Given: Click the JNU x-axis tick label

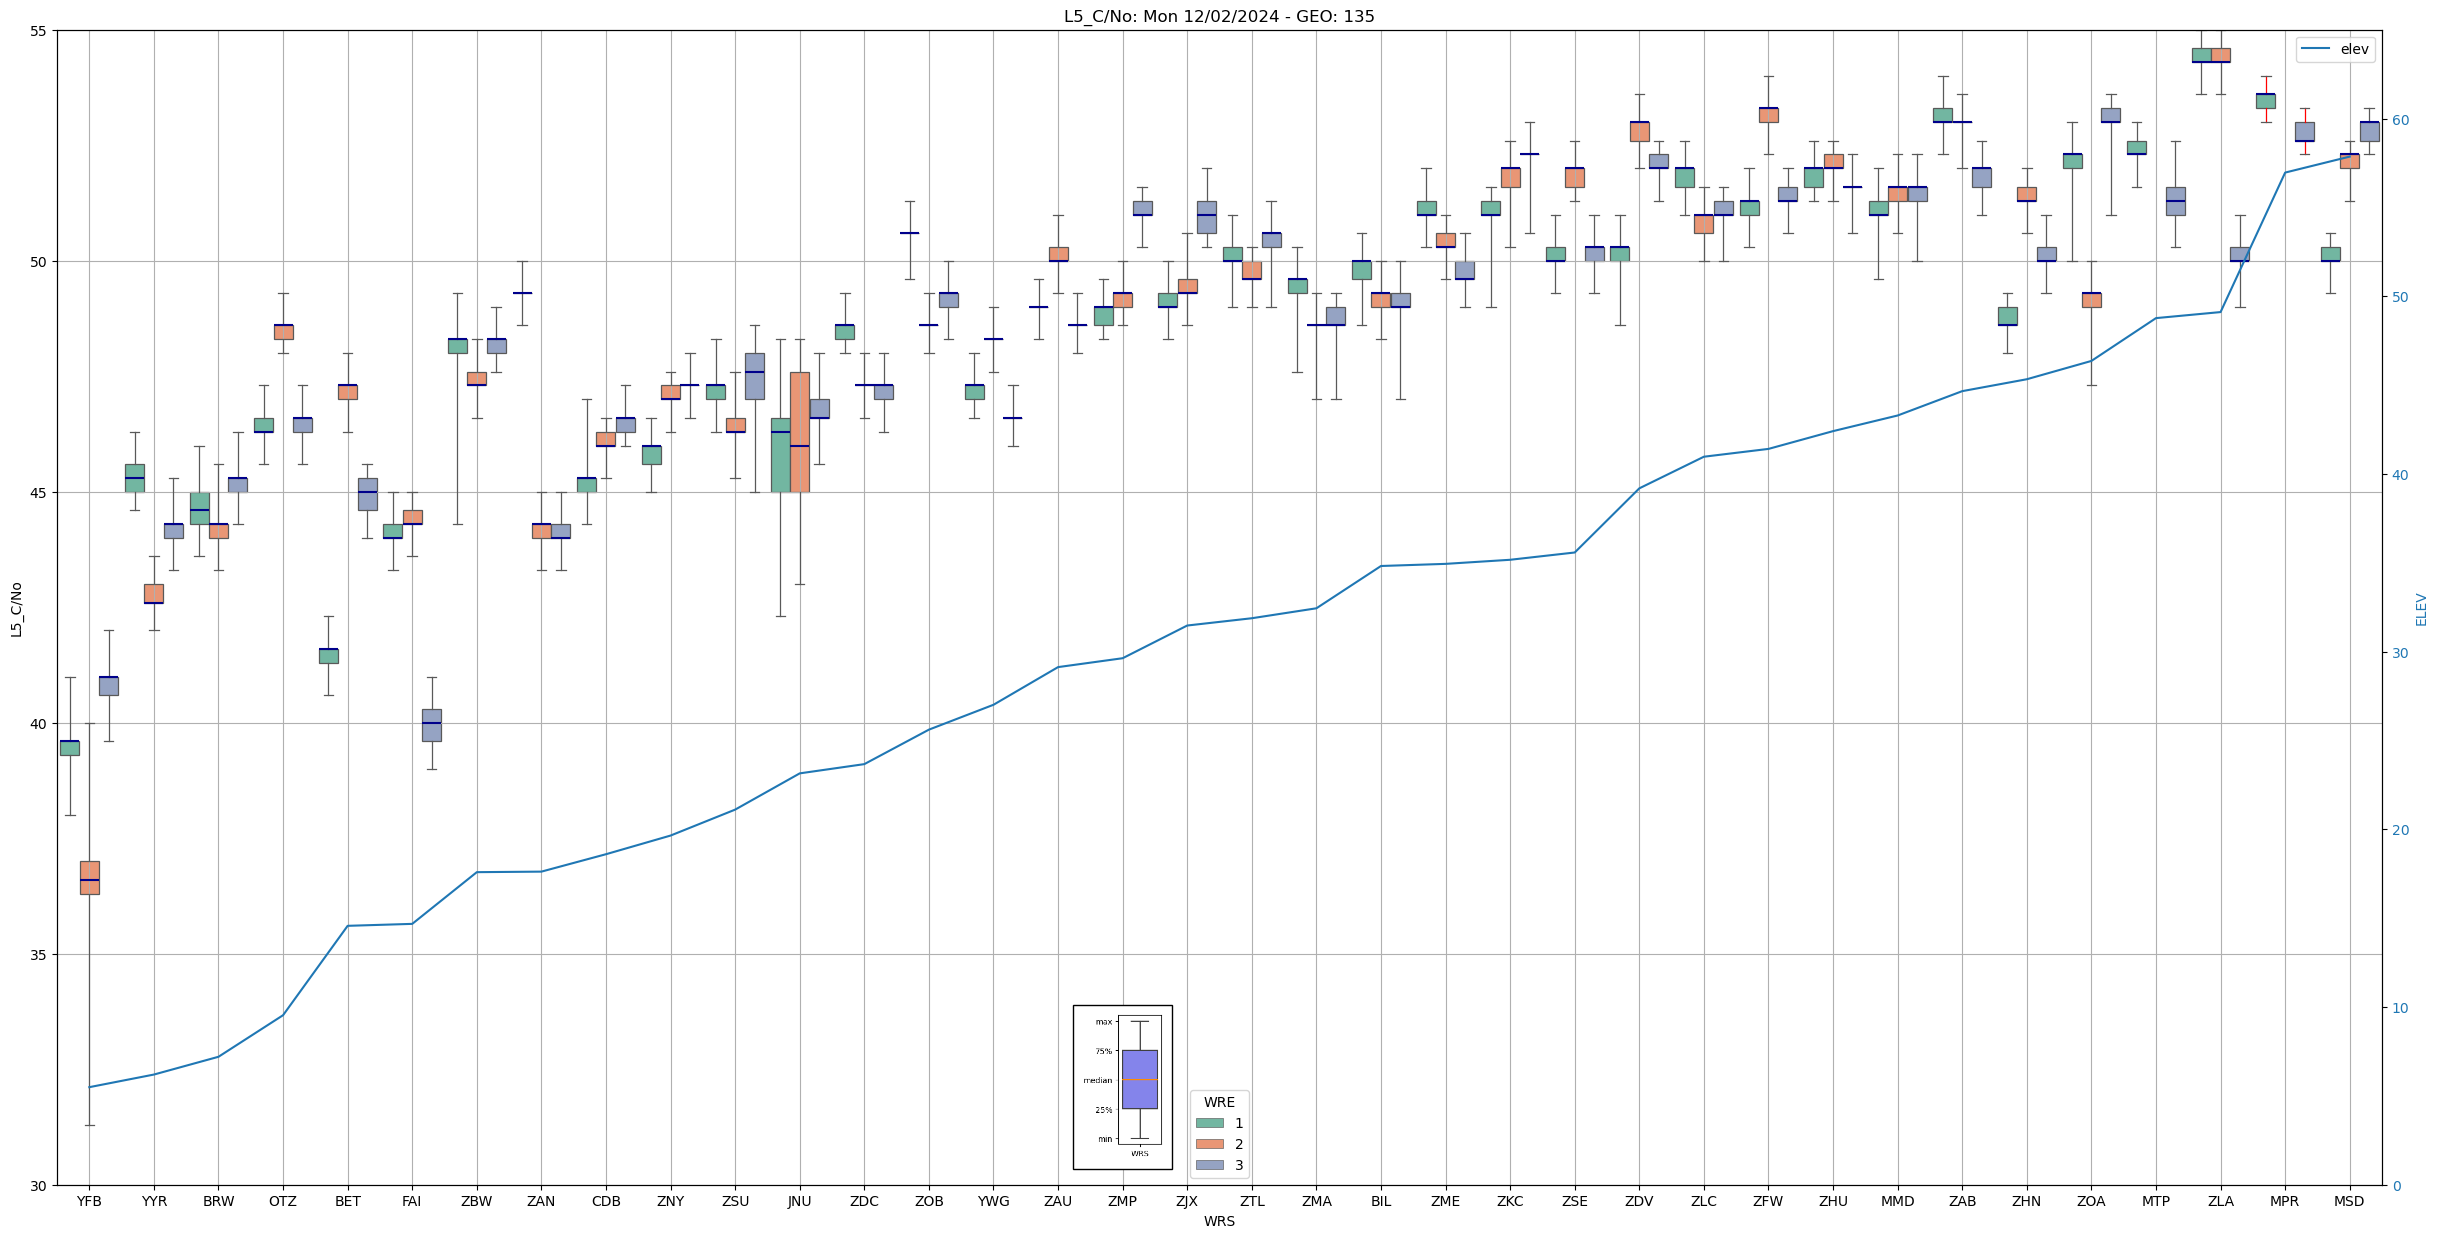Looking at the screenshot, I should point(799,1201).
